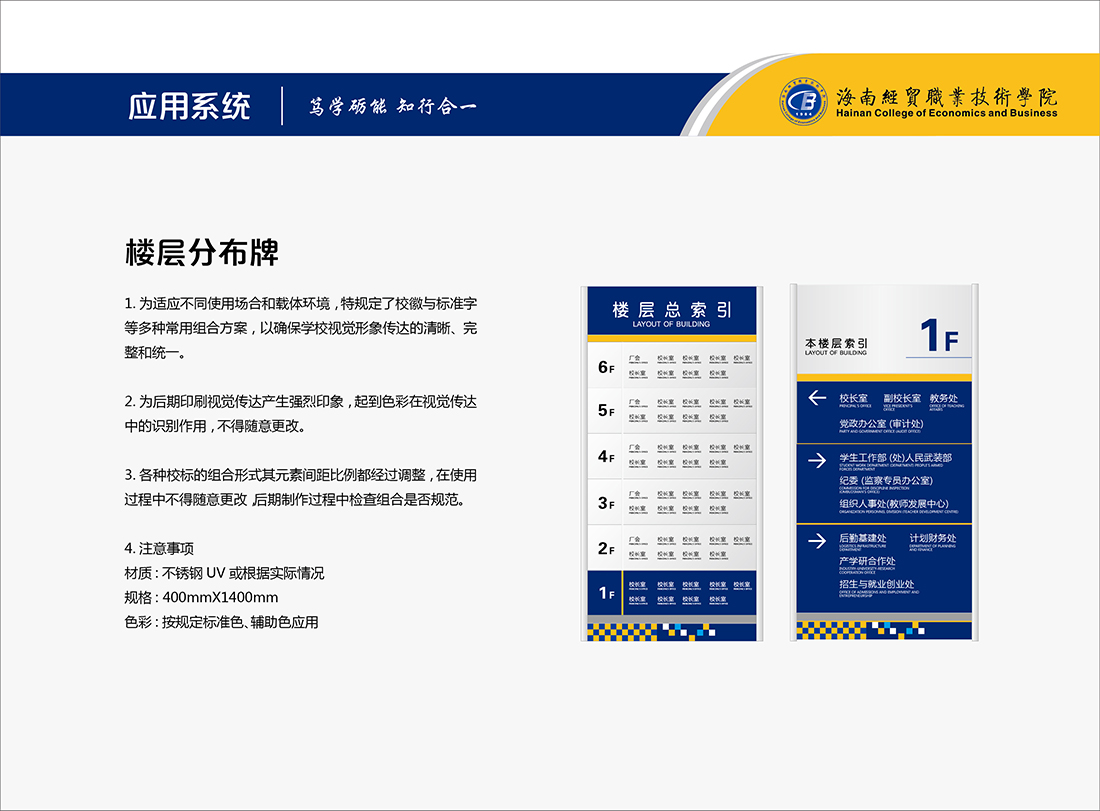Click the right arrow beside 学生工作部

[x=817, y=460]
